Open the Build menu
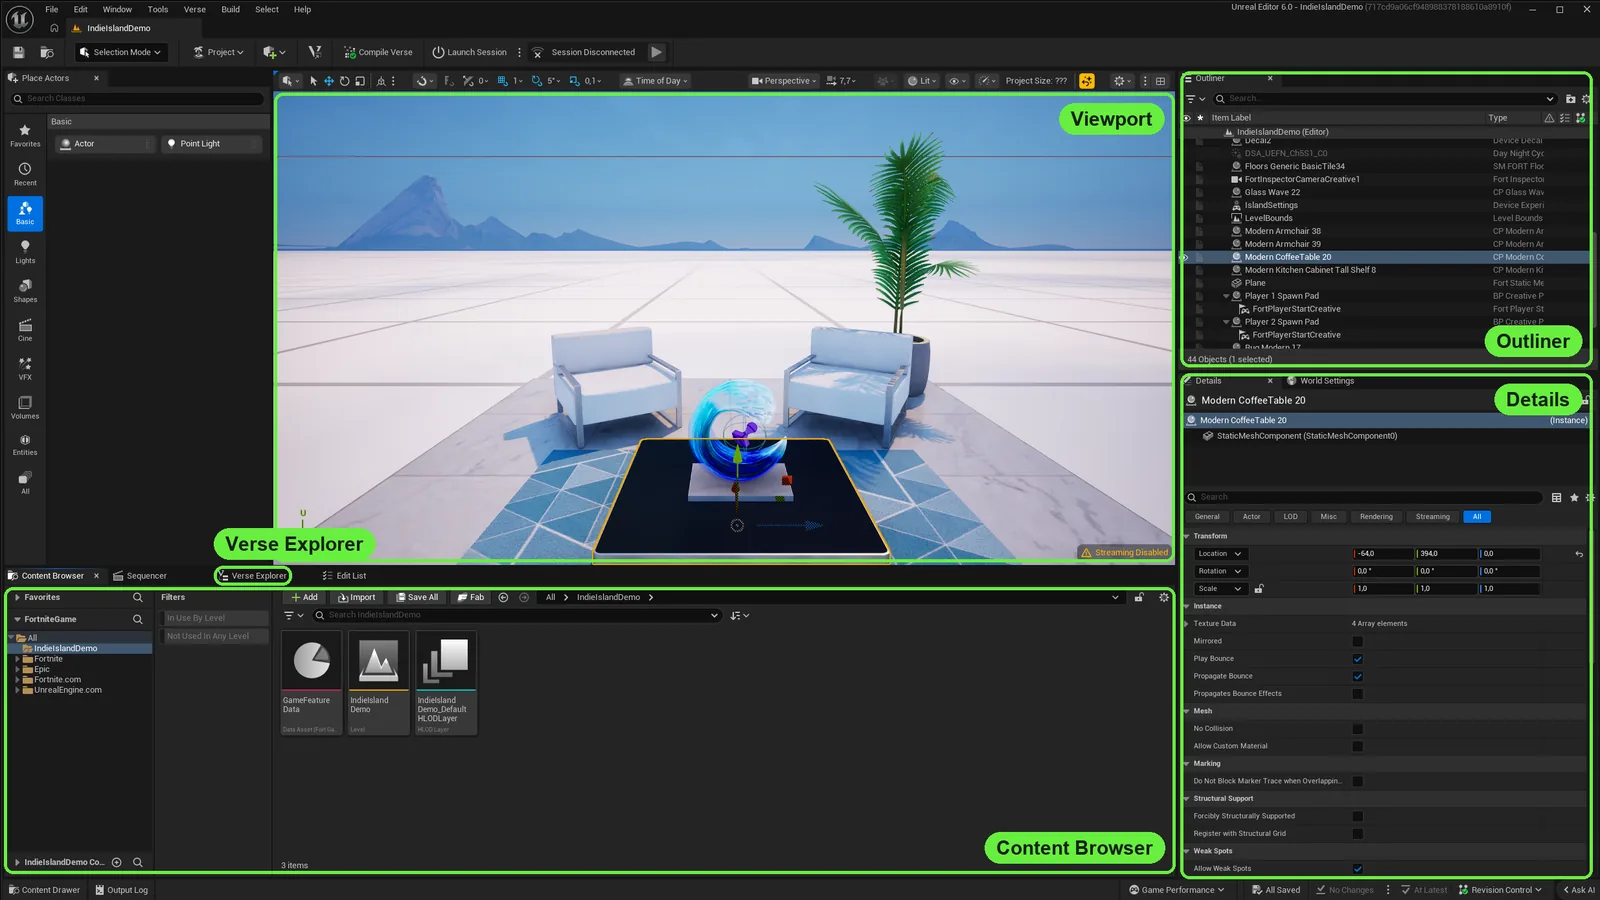Image resolution: width=1600 pixels, height=900 pixels. tap(231, 9)
